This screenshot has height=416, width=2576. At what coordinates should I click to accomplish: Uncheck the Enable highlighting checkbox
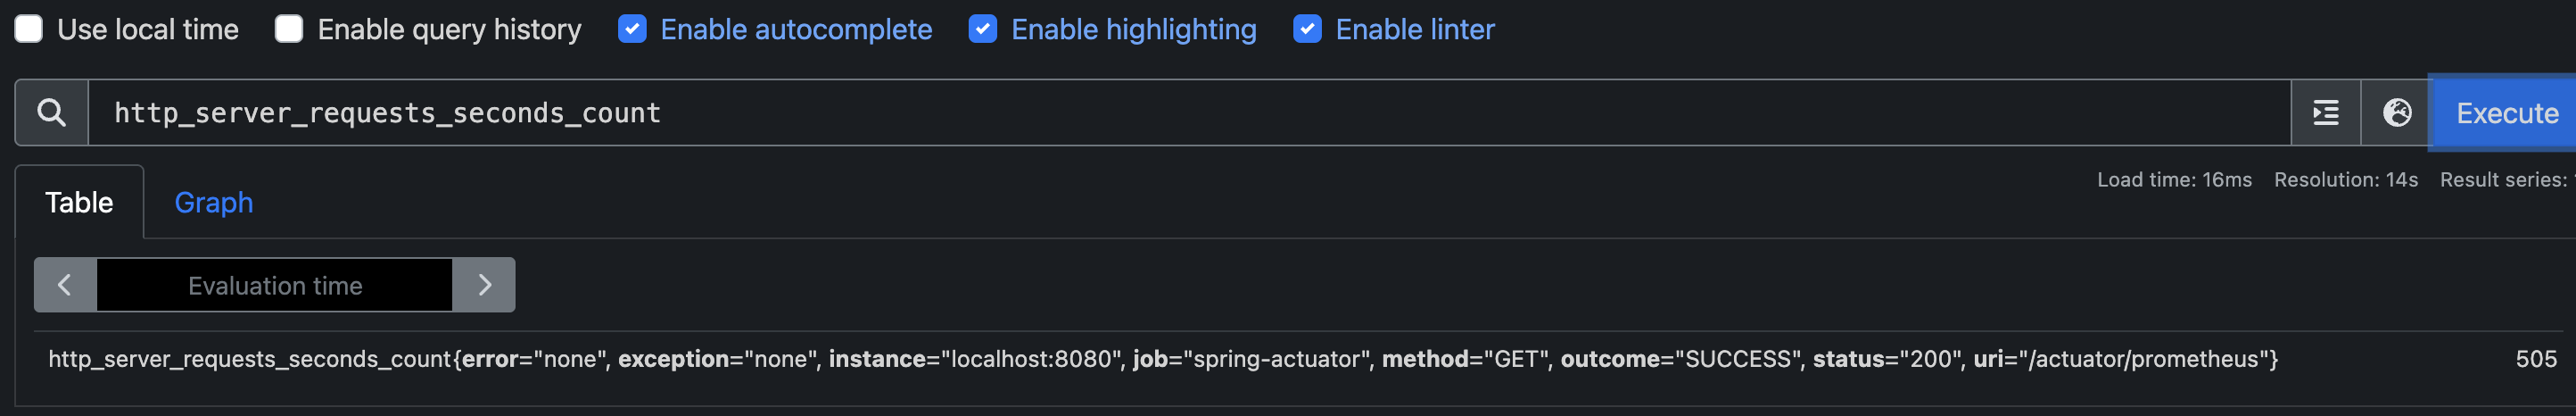click(x=983, y=29)
